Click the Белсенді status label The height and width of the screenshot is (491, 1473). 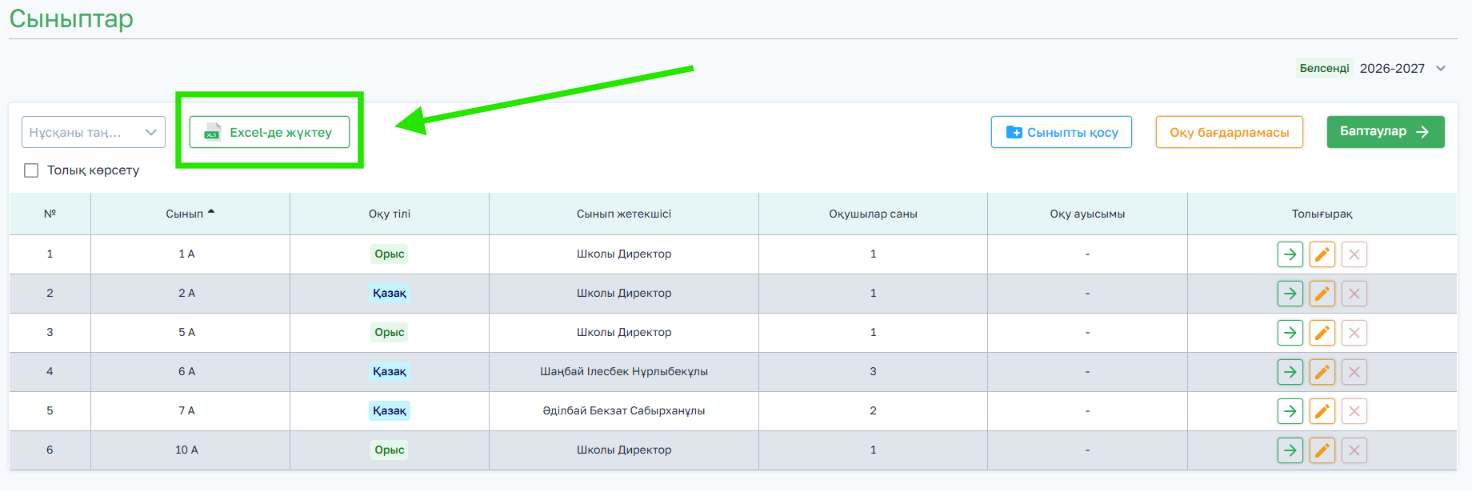[1324, 68]
